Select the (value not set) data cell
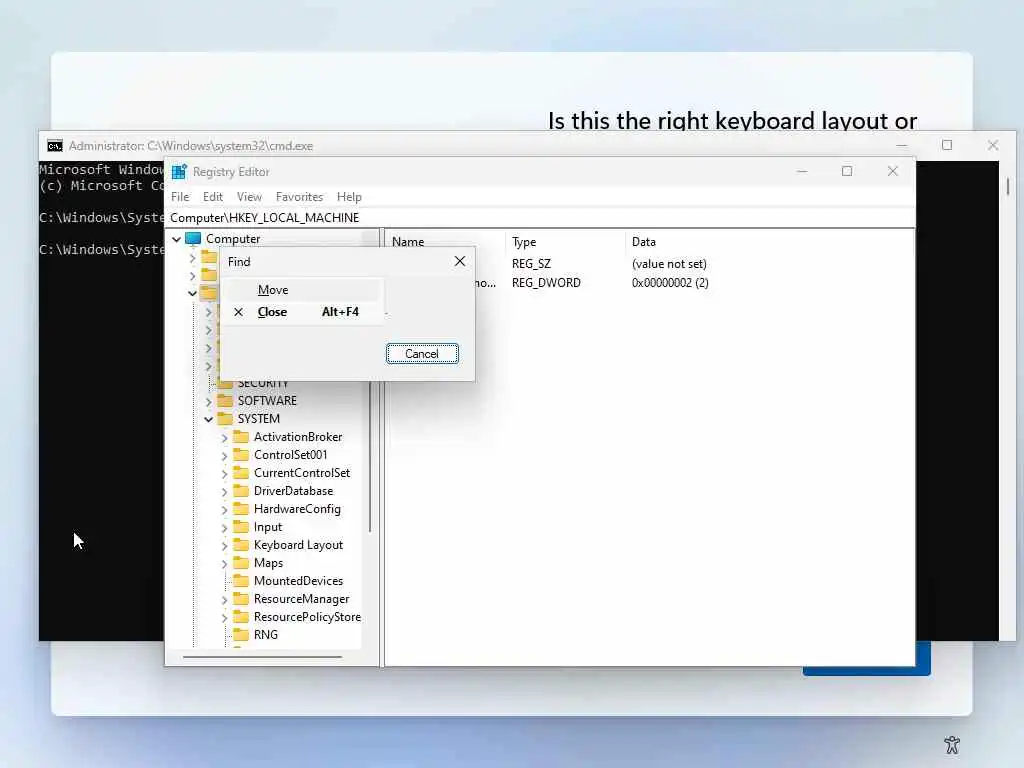 (x=669, y=264)
